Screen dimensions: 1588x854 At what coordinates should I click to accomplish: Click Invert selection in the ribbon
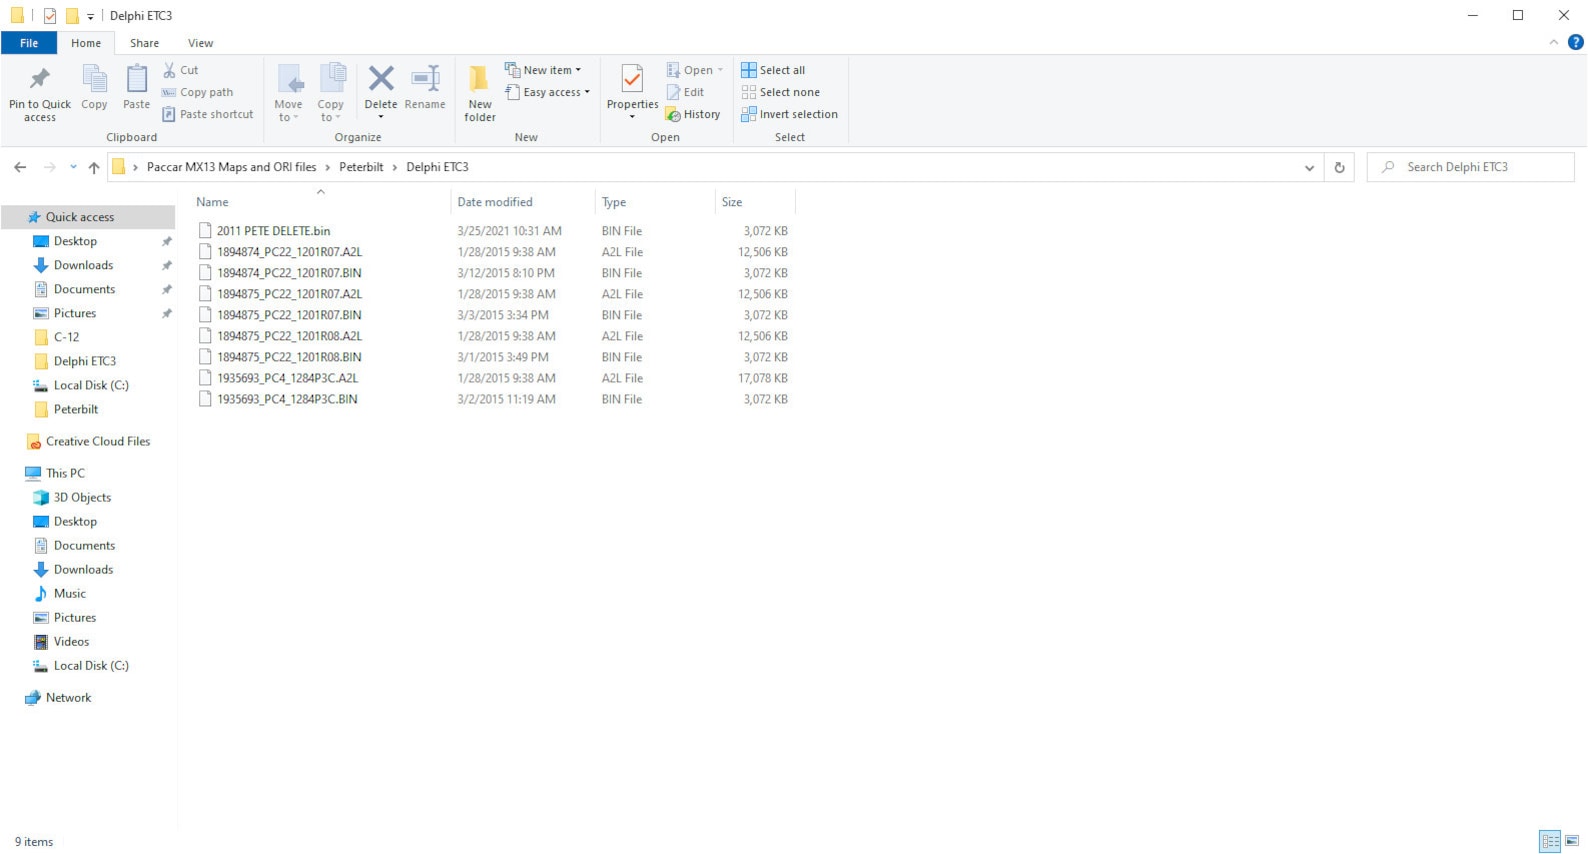tap(789, 114)
